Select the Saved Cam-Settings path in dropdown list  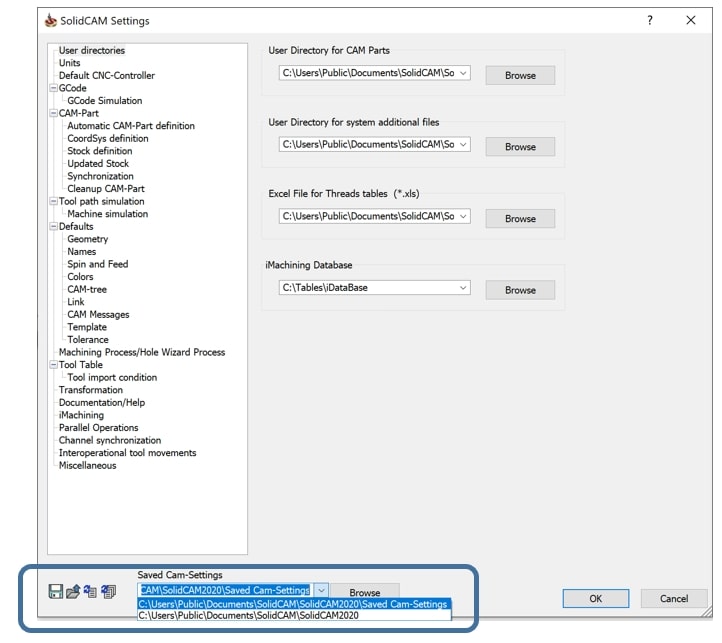pyautogui.click(x=294, y=604)
